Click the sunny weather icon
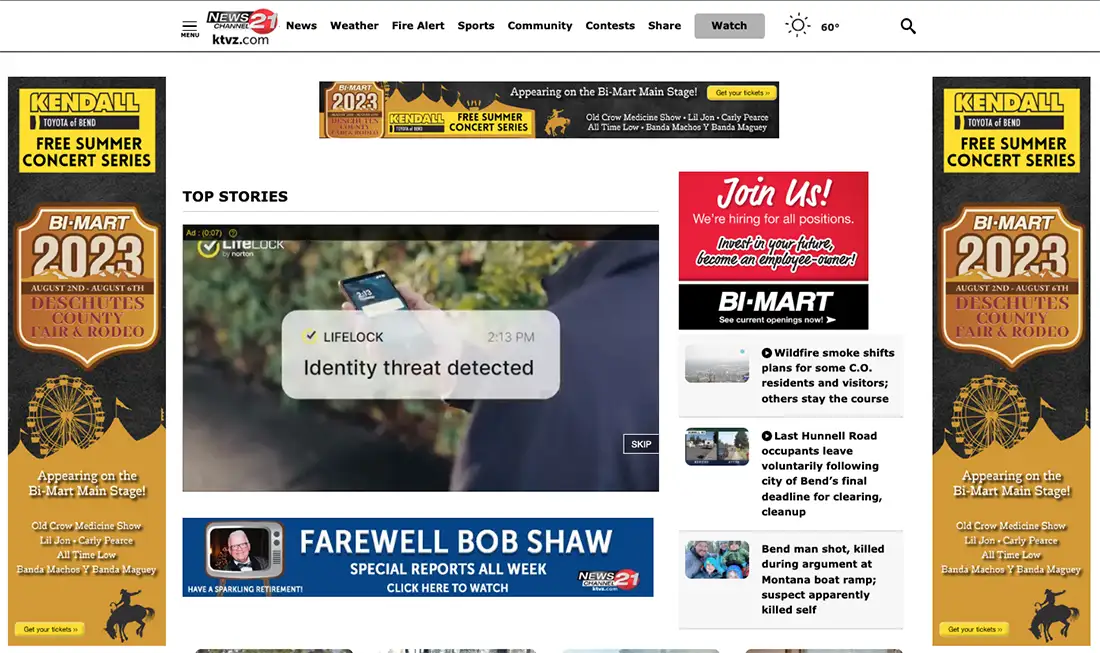This screenshot has height=653, width=1100. [798, 25]
